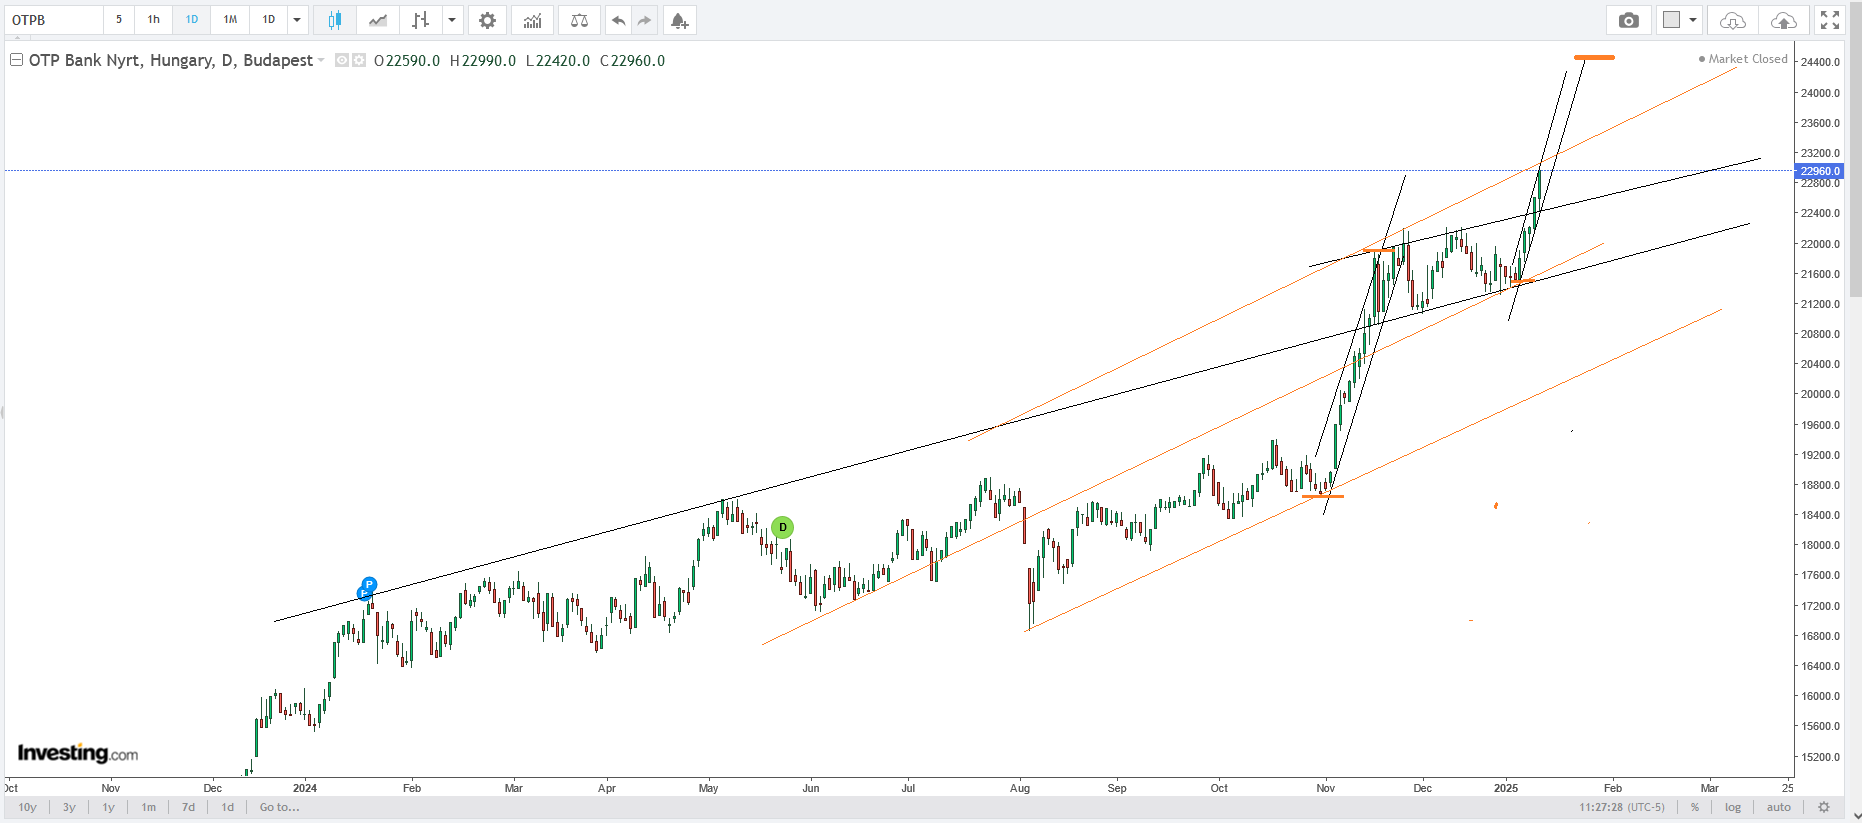1862x823 pixels.
Task: Take a chart snapshot with the camera
Action: (1629, 20)
